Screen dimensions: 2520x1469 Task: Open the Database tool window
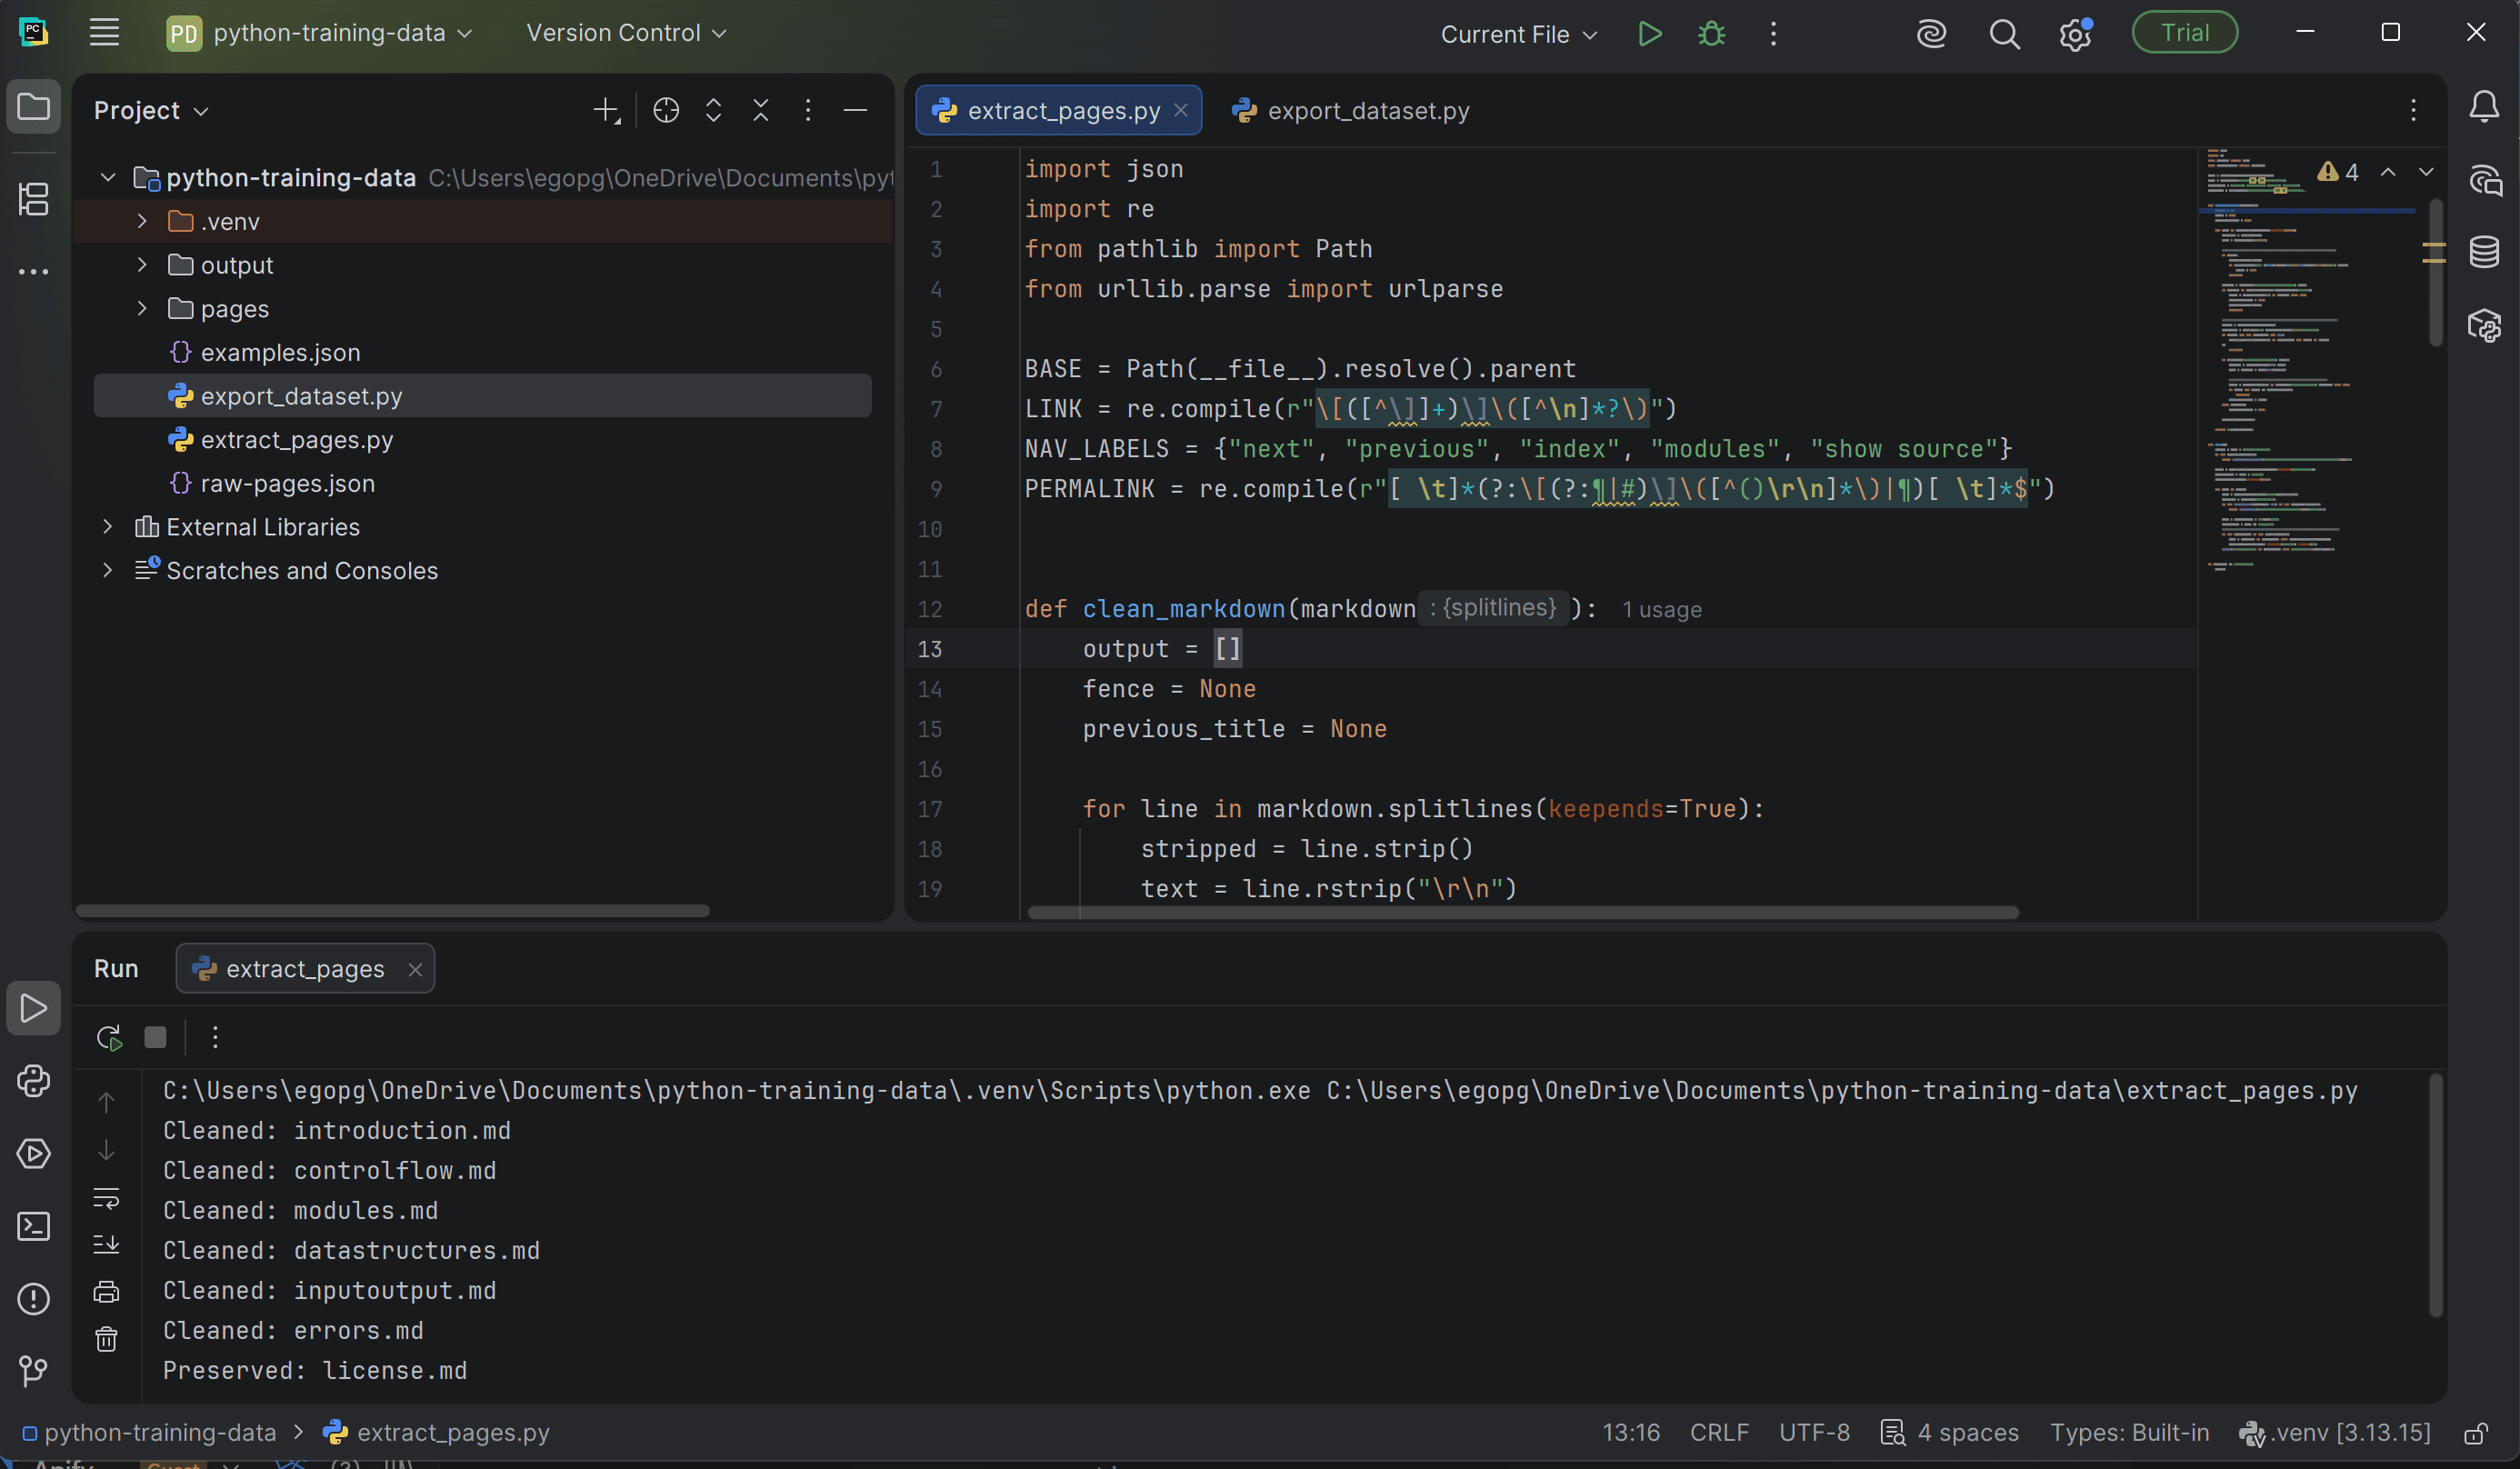(x=2484, y=252)
